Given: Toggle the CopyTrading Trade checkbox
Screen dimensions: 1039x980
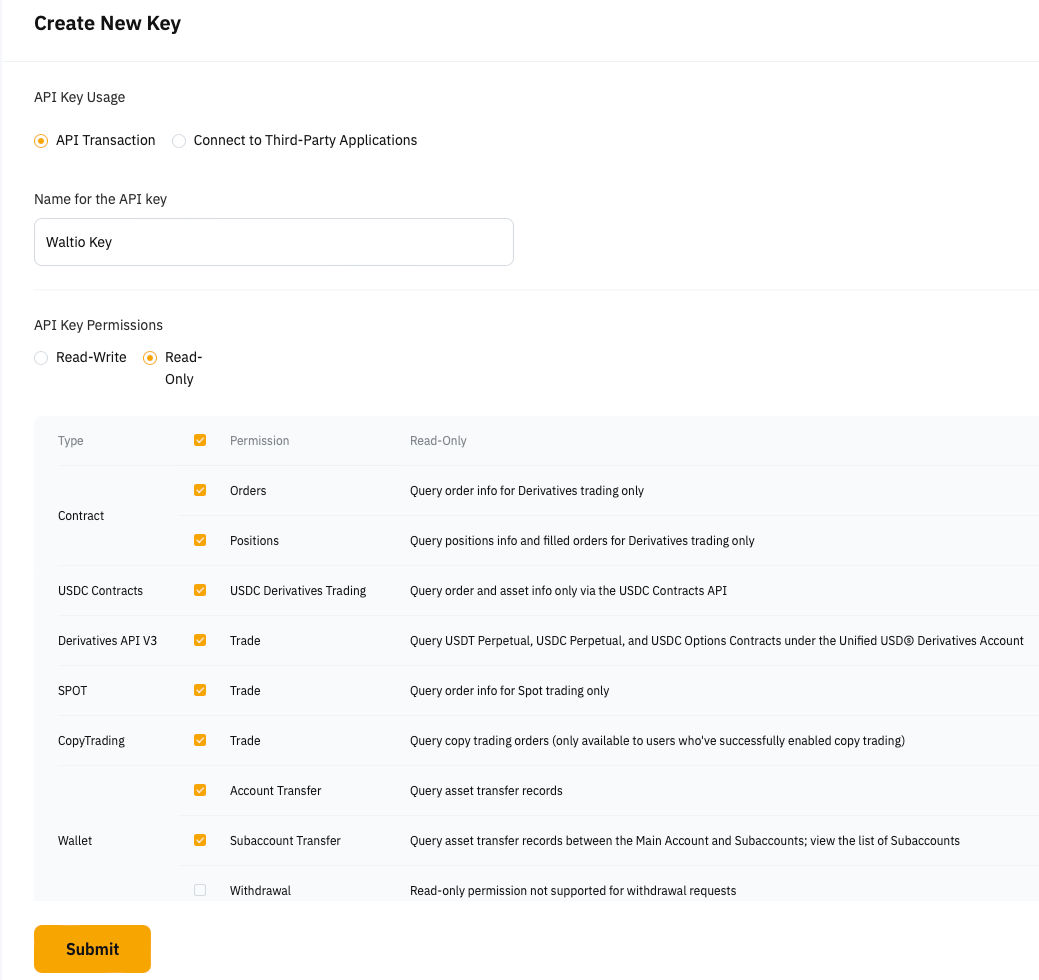Looking at the screenshot, I should 200,740.
